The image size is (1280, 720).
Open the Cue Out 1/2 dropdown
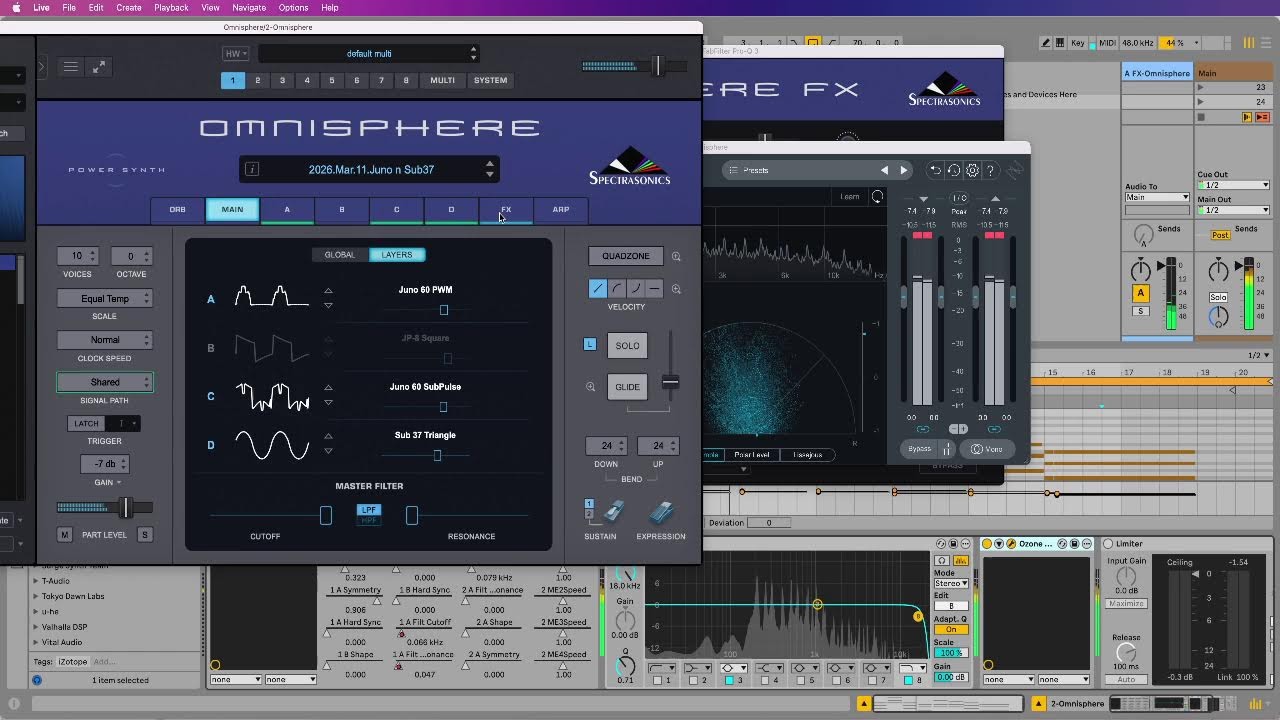point(1233,185)
